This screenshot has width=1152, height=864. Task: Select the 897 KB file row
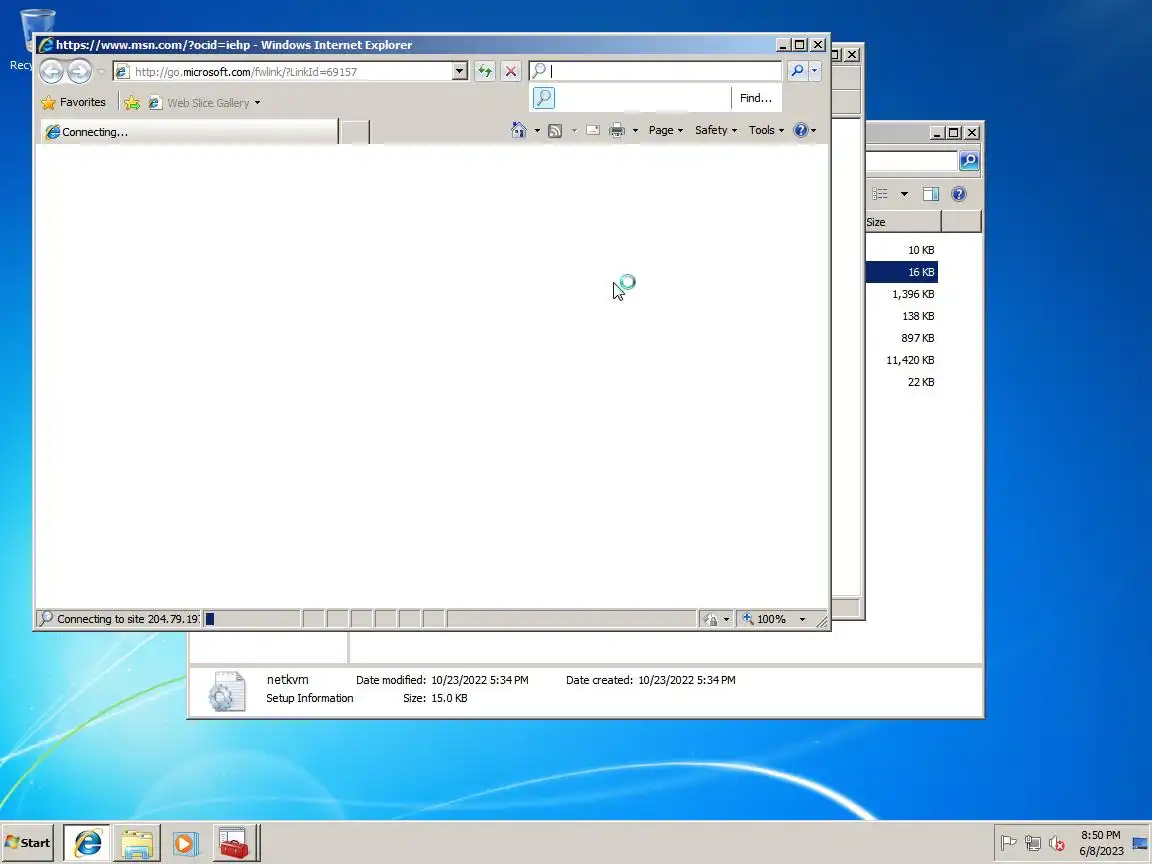[901, 338]
